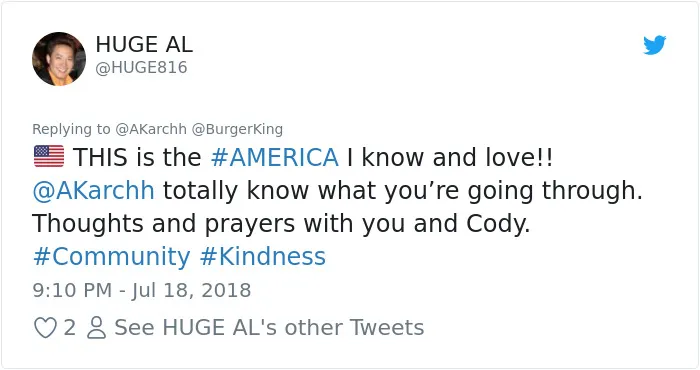See HUGE AL's other Tweets

(269, 328)
